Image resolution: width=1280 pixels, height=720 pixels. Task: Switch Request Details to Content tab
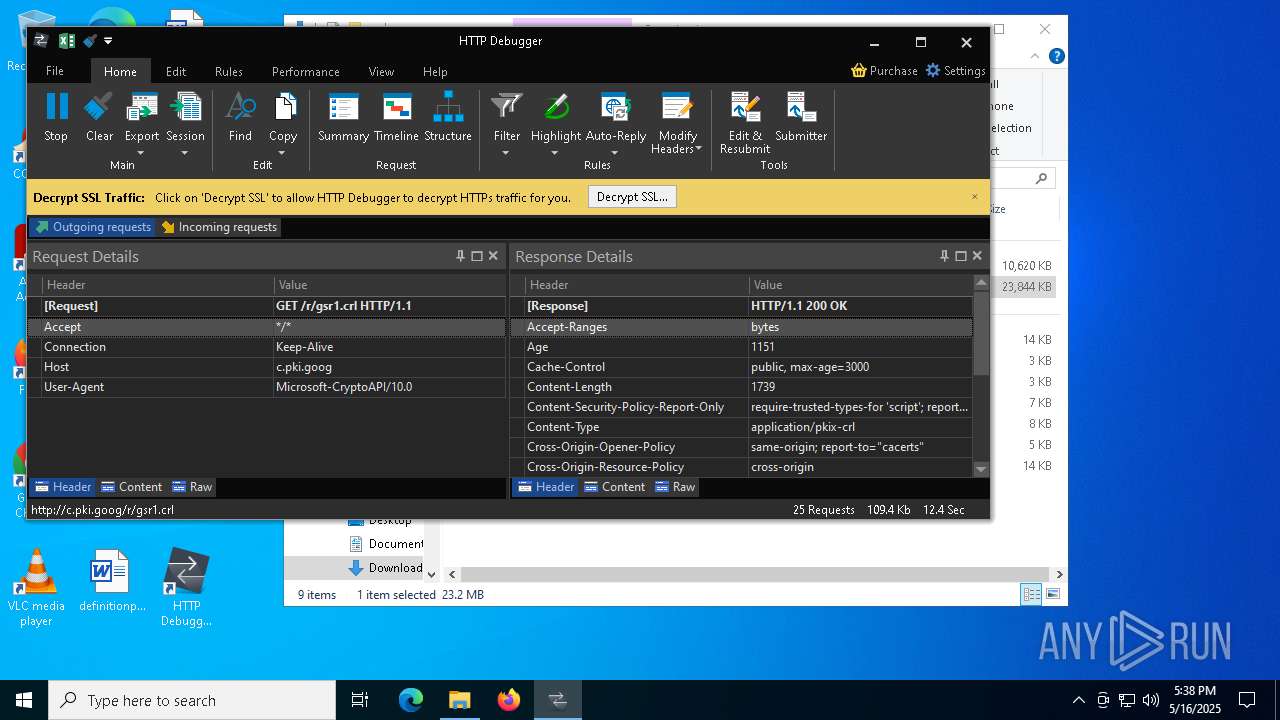(131, 487)
